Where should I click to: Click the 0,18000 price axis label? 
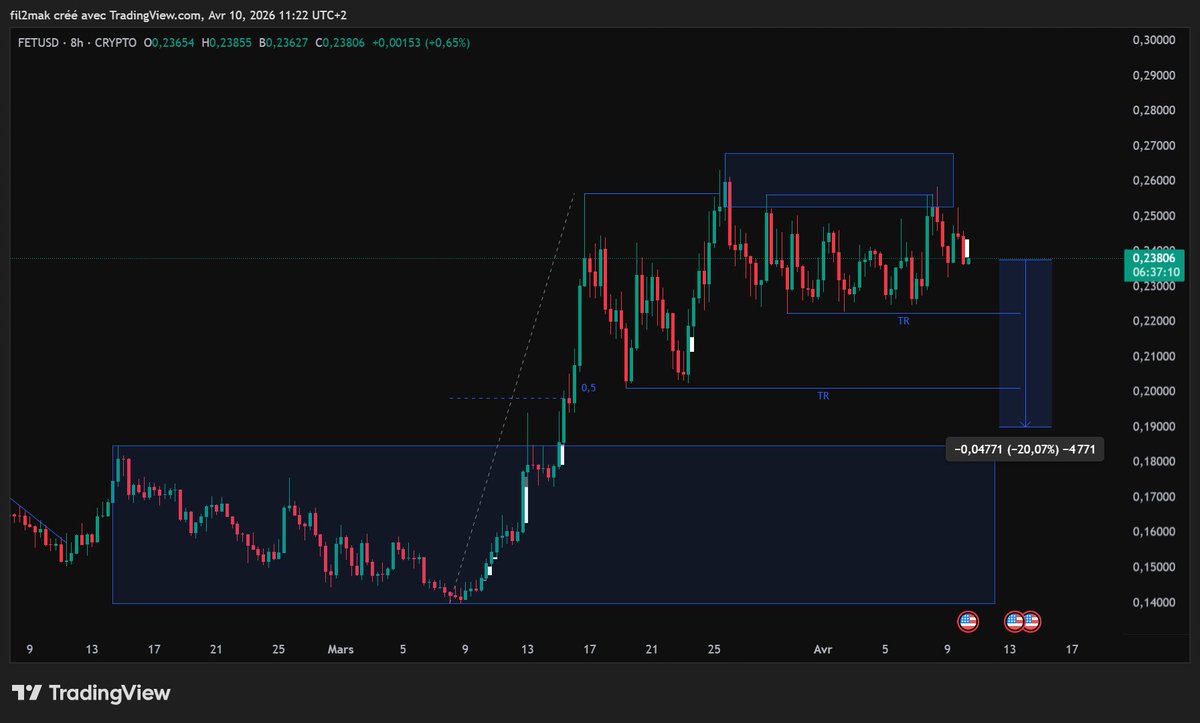point(1153,462)
